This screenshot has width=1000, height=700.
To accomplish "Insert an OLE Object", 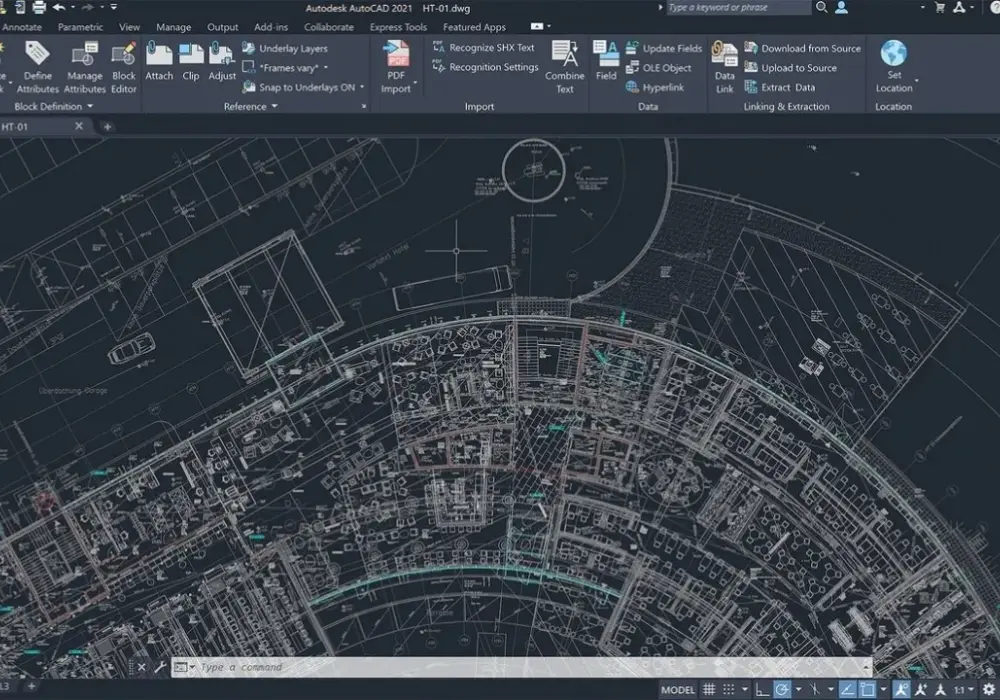I will click(x=659, y=68).
